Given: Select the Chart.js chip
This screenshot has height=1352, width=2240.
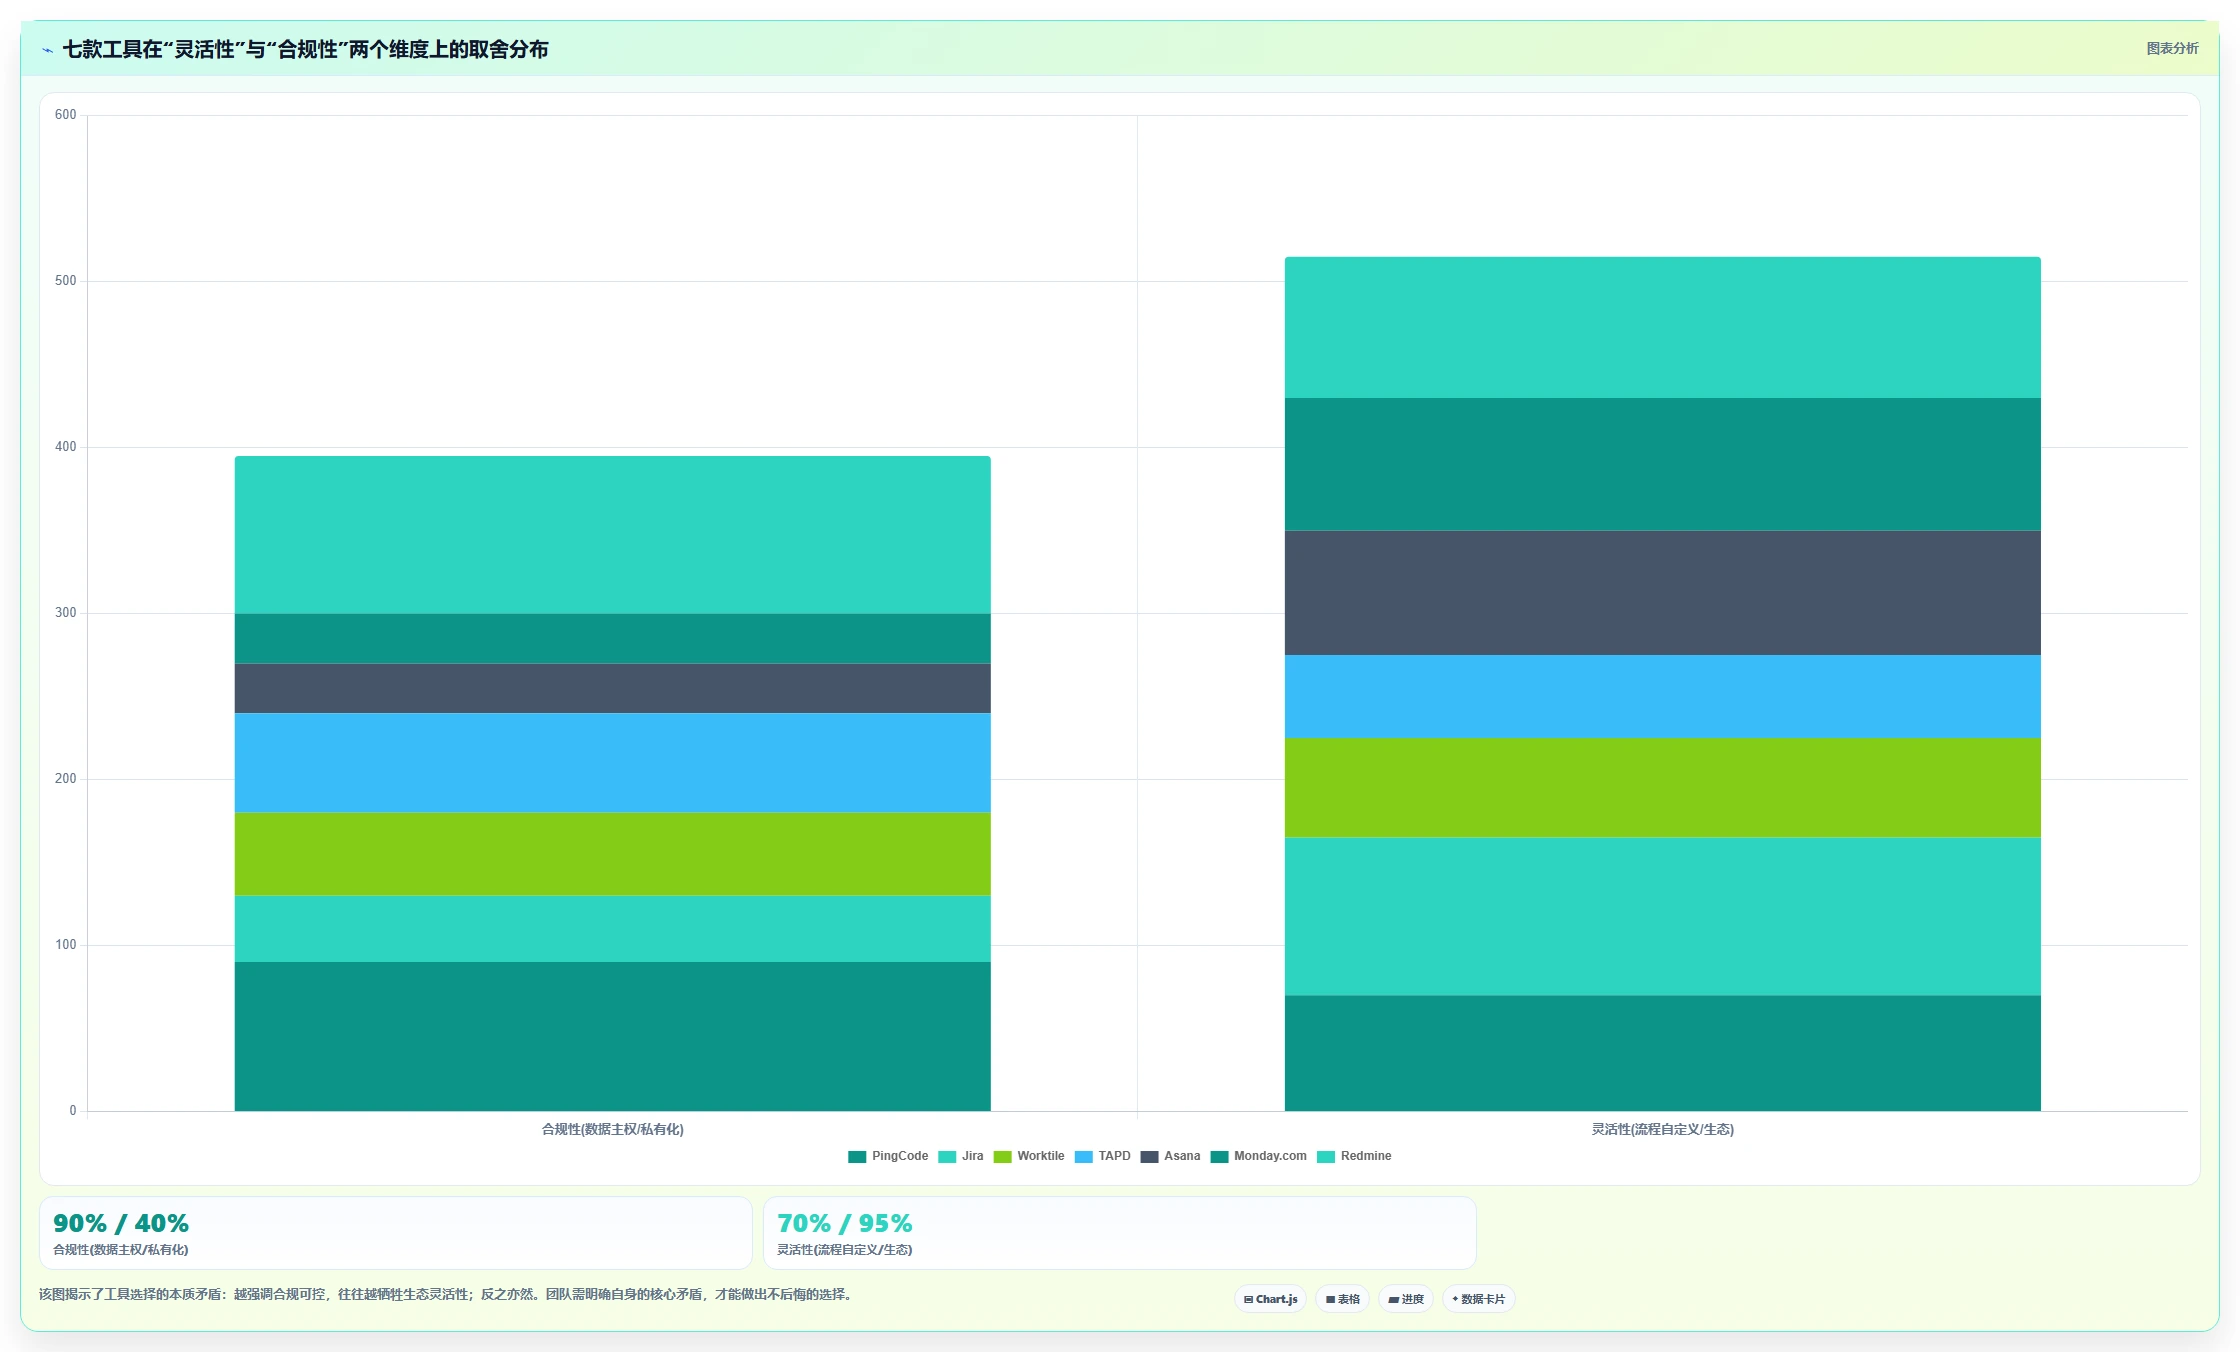Looking at the screenshot, I should [x=1270, y=1299].
